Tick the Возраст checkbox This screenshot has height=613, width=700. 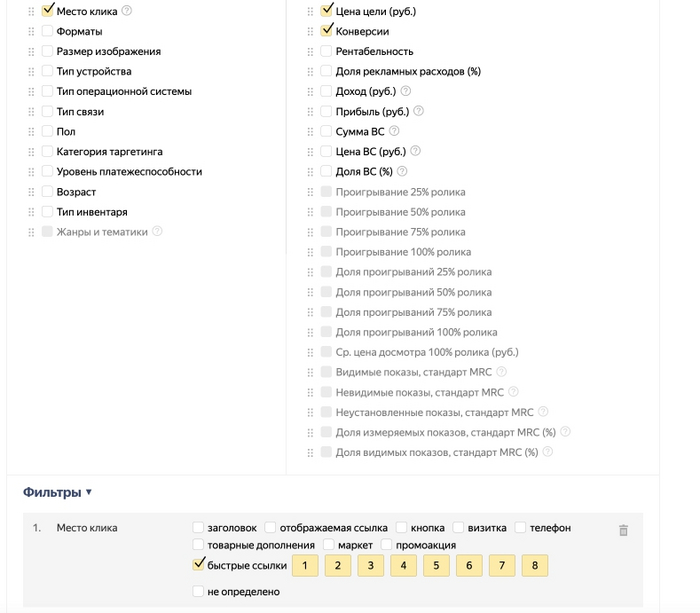pyautogui.click(x=47, y=191)
